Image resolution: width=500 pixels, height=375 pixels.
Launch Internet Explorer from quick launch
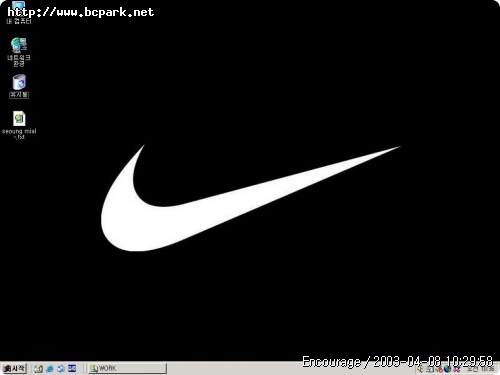click(x=50, y=369)
